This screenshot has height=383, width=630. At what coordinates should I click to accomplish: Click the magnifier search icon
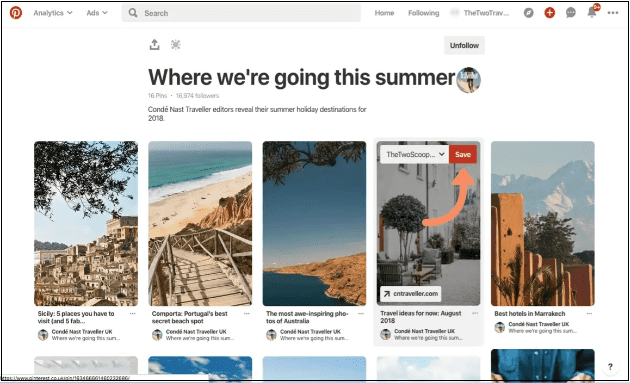[x=133, y=13]
